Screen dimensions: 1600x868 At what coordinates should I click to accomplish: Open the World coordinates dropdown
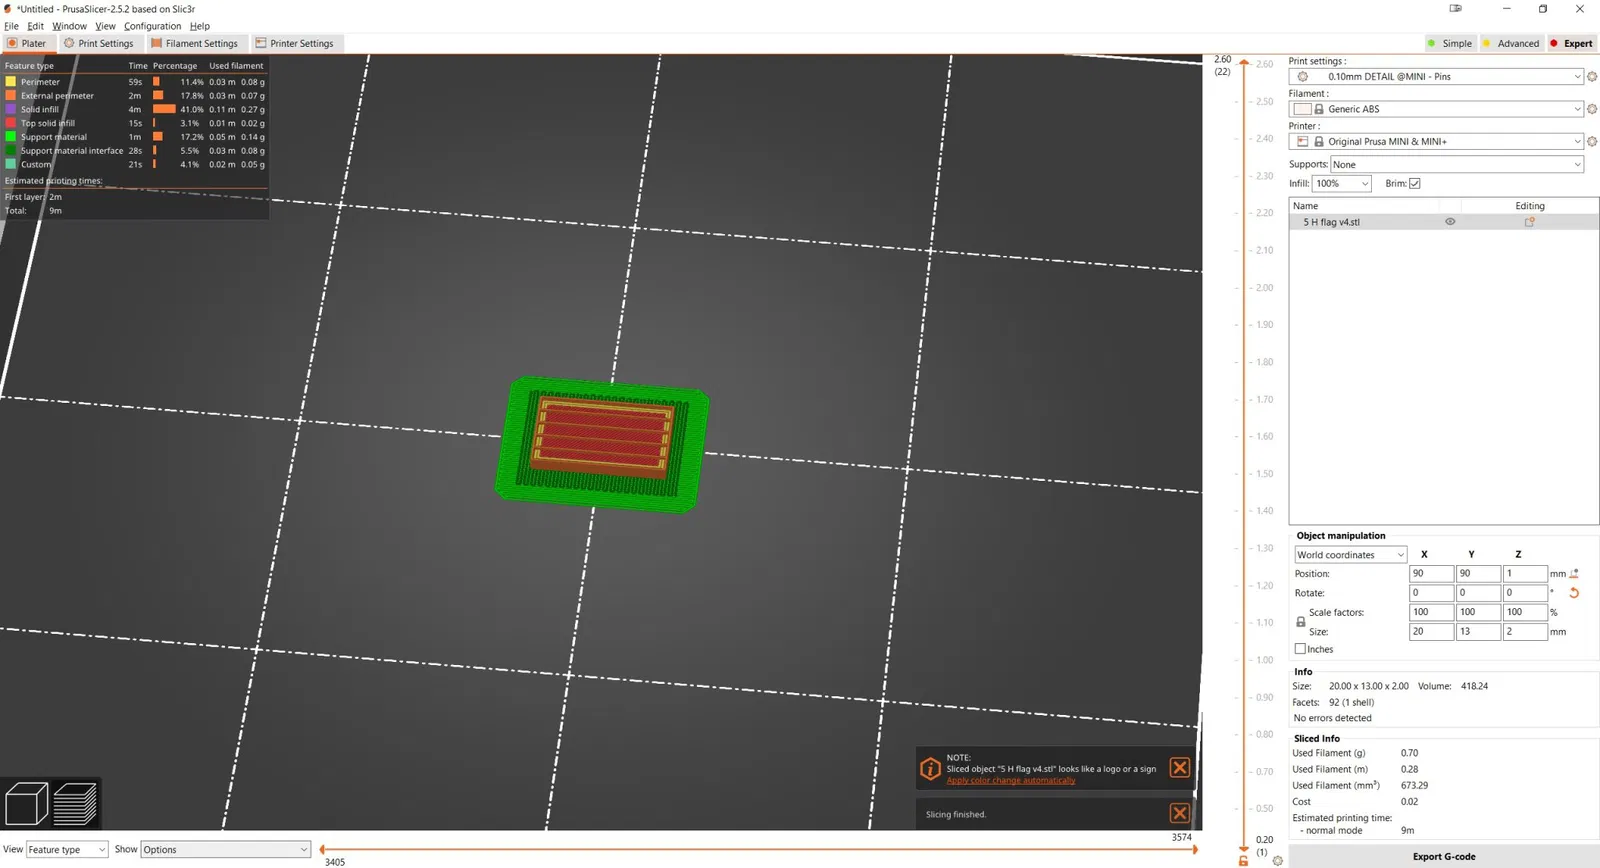pos(1350,555)
